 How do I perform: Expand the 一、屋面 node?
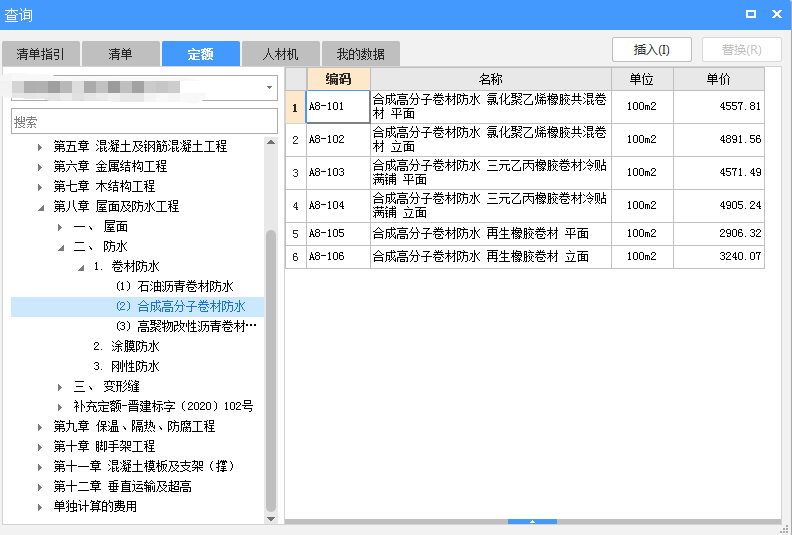[x=60, y=227]
